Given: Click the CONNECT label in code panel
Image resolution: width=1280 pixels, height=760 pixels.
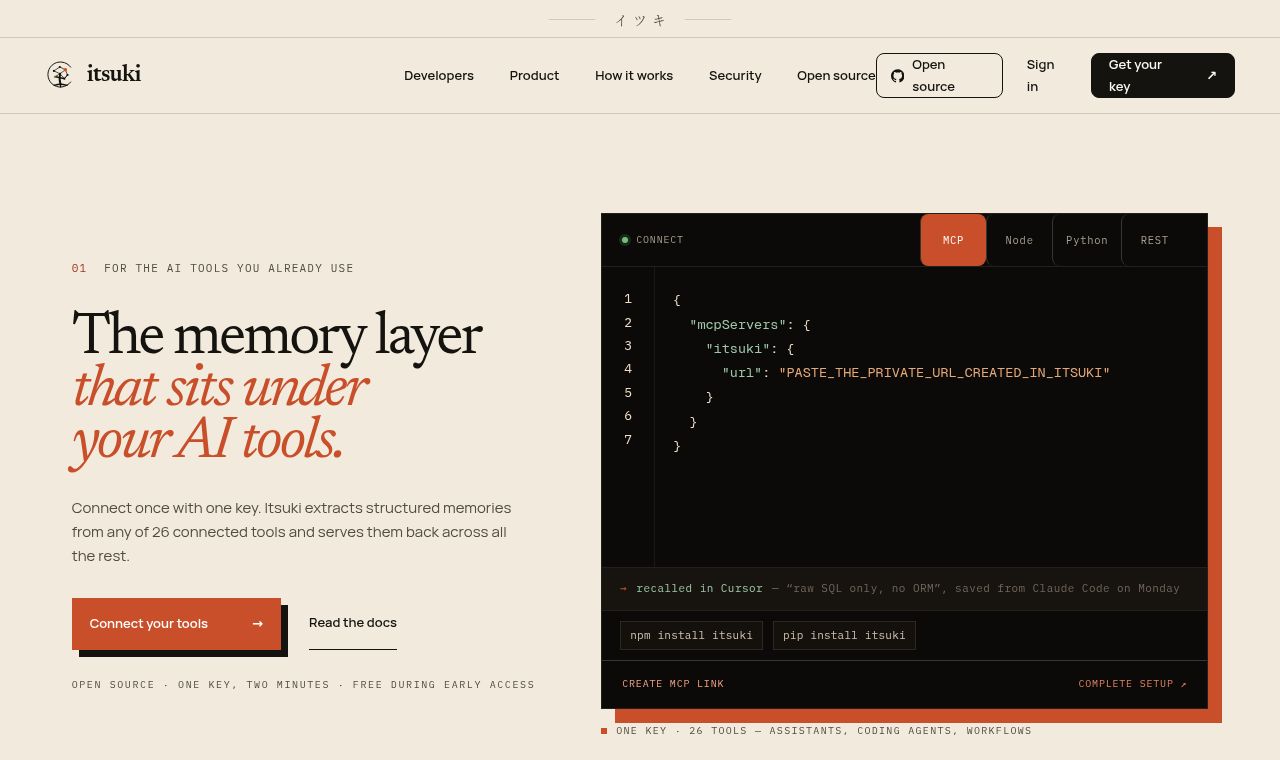Looking at the screenshot, I should click(x=660, y=240).
